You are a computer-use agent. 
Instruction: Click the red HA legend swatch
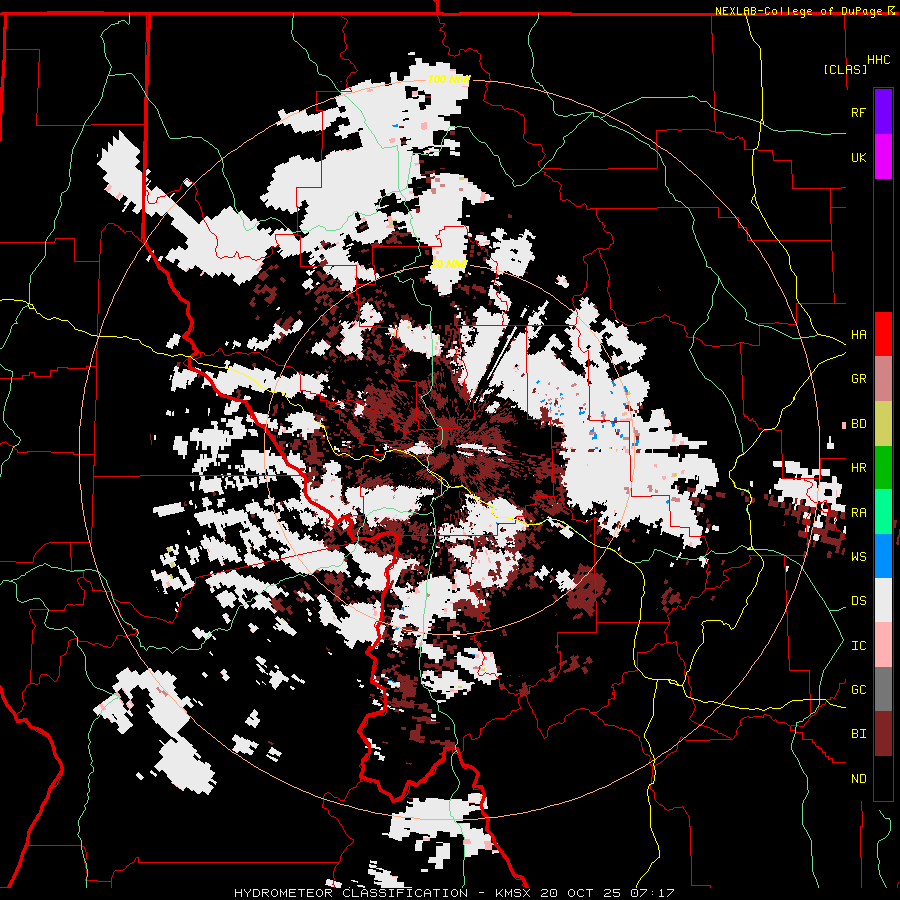point(883,334)
